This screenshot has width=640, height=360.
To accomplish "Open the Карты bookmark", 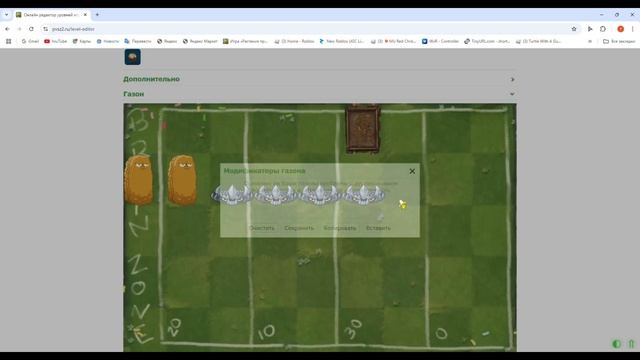I will pos(82,41).
